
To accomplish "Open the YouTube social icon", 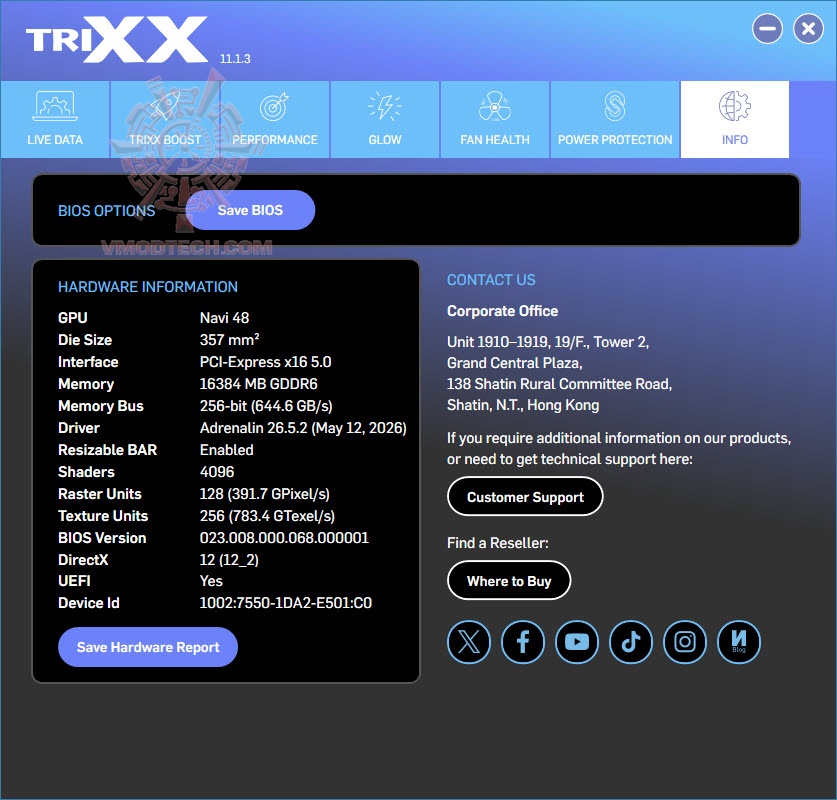I will click(x=577, y=641).
